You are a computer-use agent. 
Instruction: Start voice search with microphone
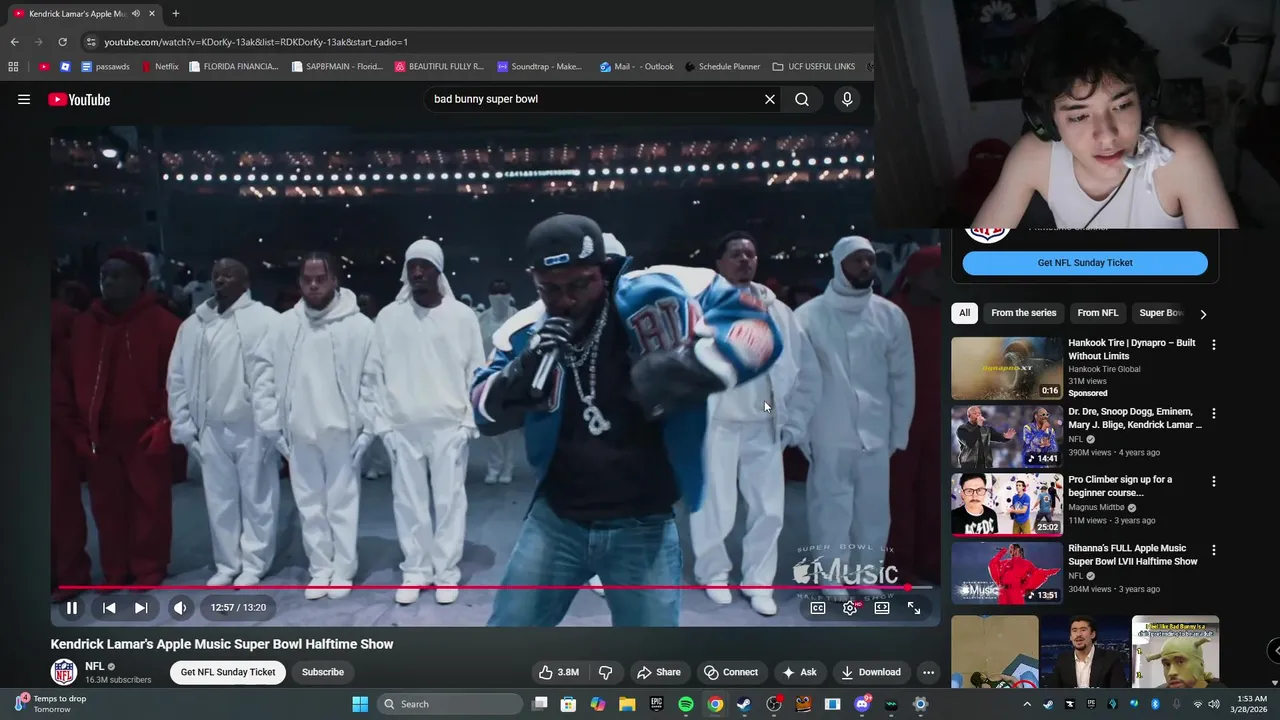[847, 99]
